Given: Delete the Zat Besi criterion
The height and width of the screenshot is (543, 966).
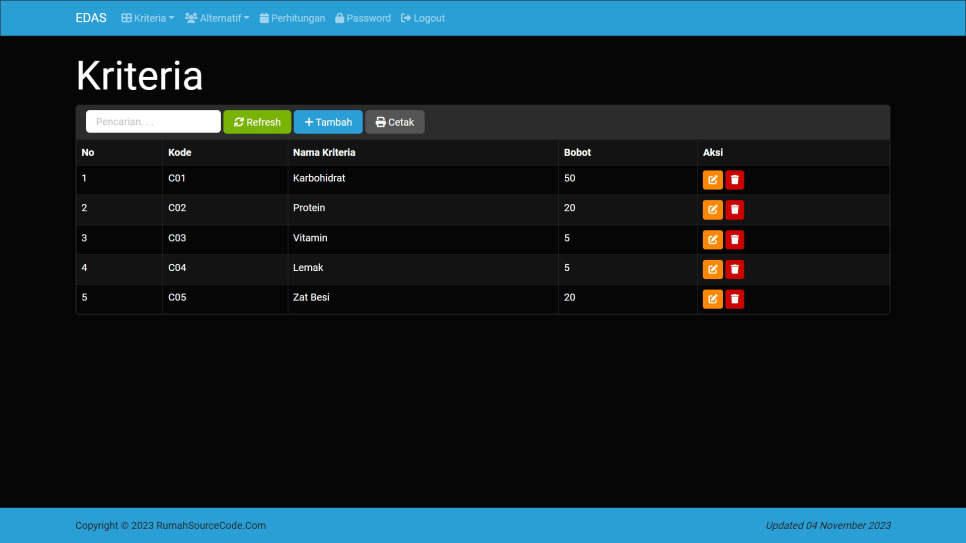Looking at the screenshot, I should pyautogui.click(x=734, y=299).
